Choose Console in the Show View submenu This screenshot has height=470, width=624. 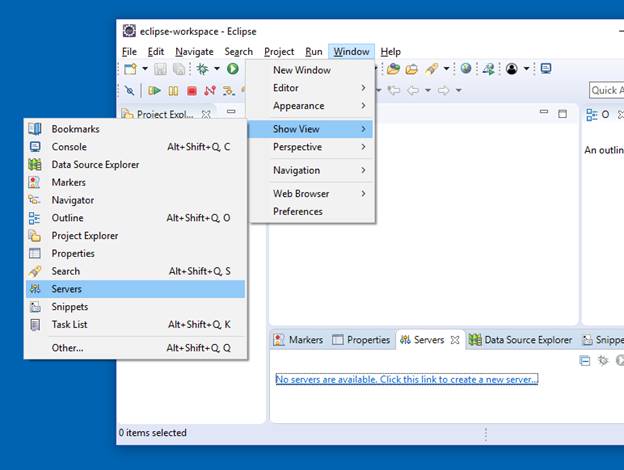click(69, 147)
